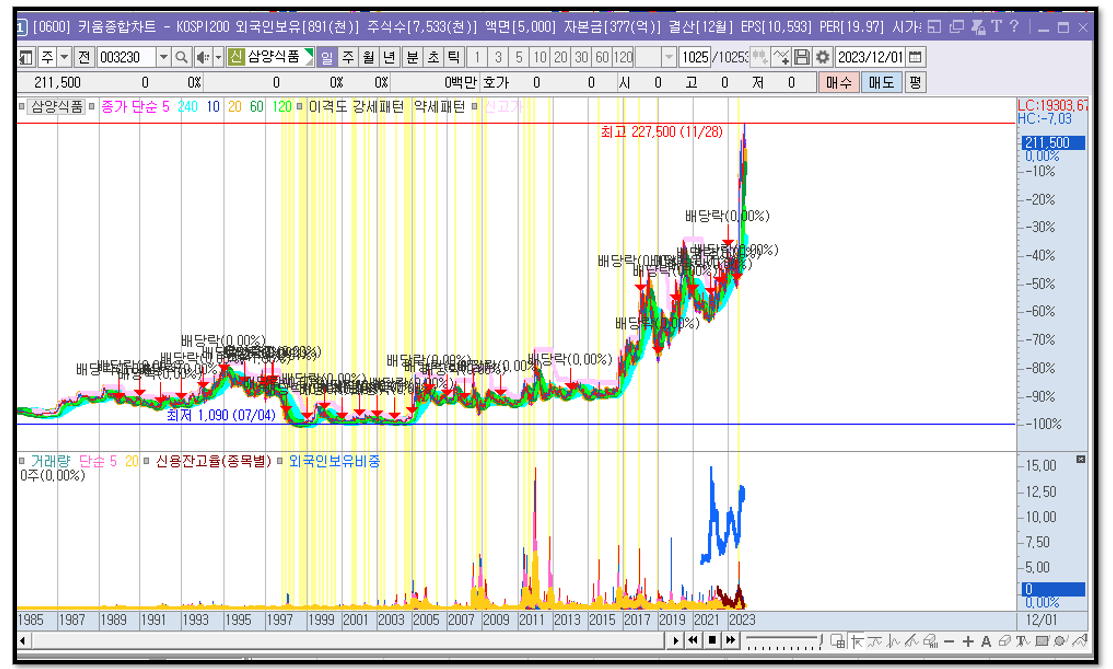Click the chart settings gear icon
Screen dimensions: 1113x669
(822, 57)
